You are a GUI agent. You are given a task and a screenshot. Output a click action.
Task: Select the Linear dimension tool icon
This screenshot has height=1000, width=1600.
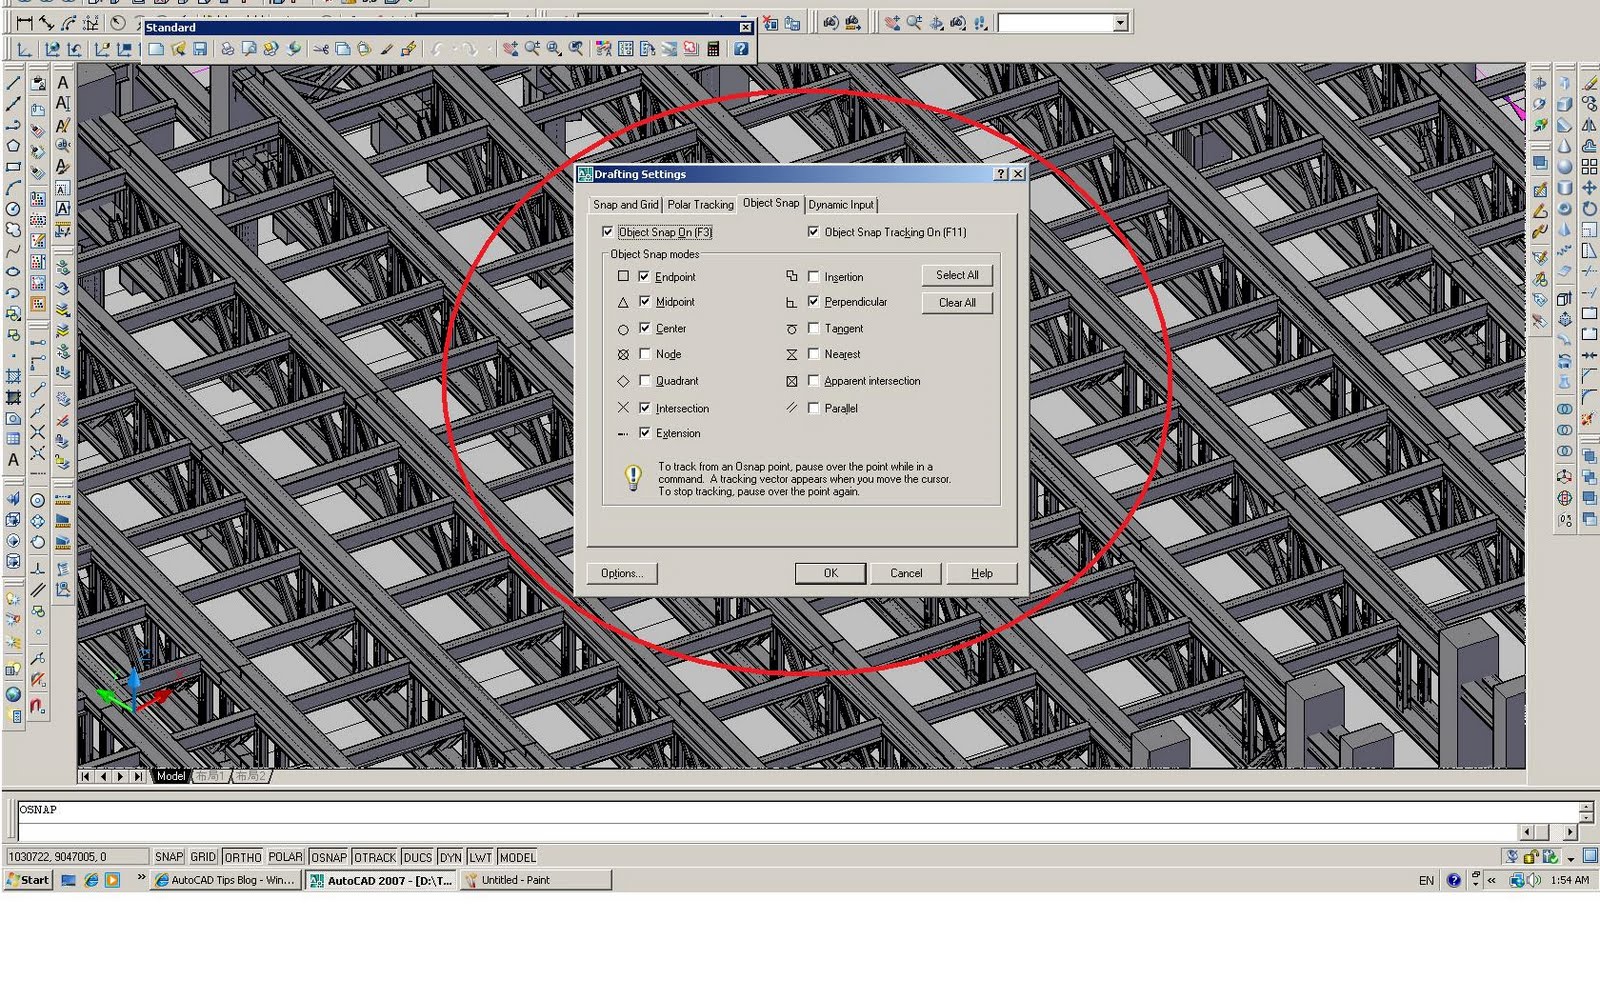tap(24, 22)
